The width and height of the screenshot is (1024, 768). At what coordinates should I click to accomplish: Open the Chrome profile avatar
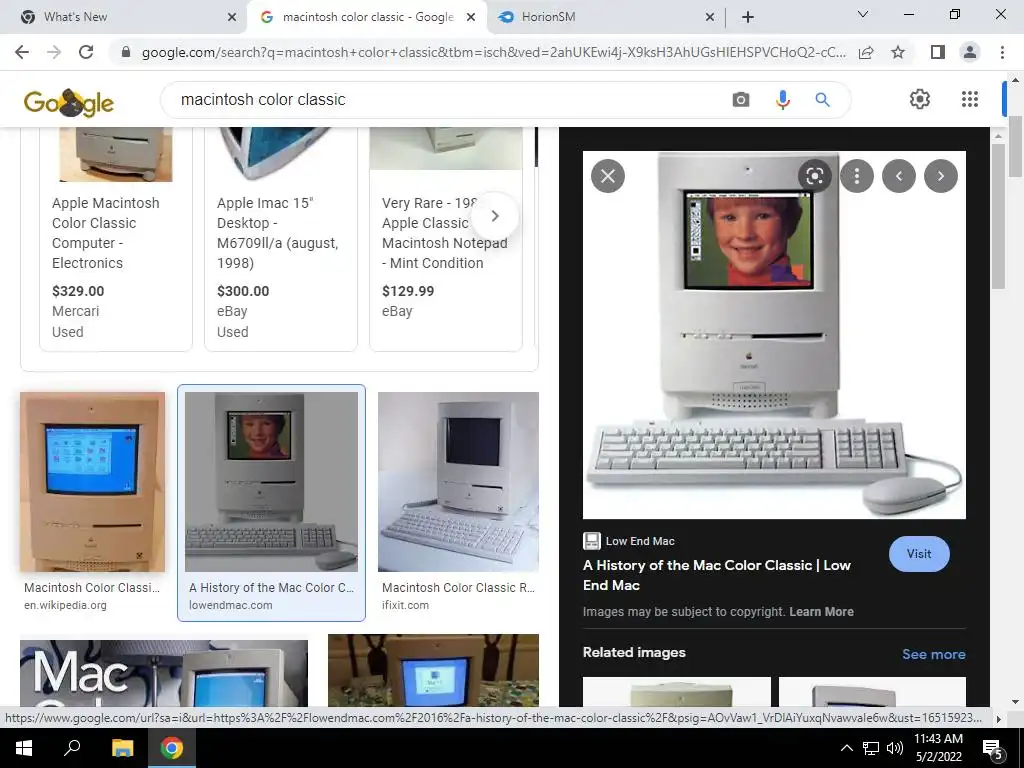click(970, 52)
